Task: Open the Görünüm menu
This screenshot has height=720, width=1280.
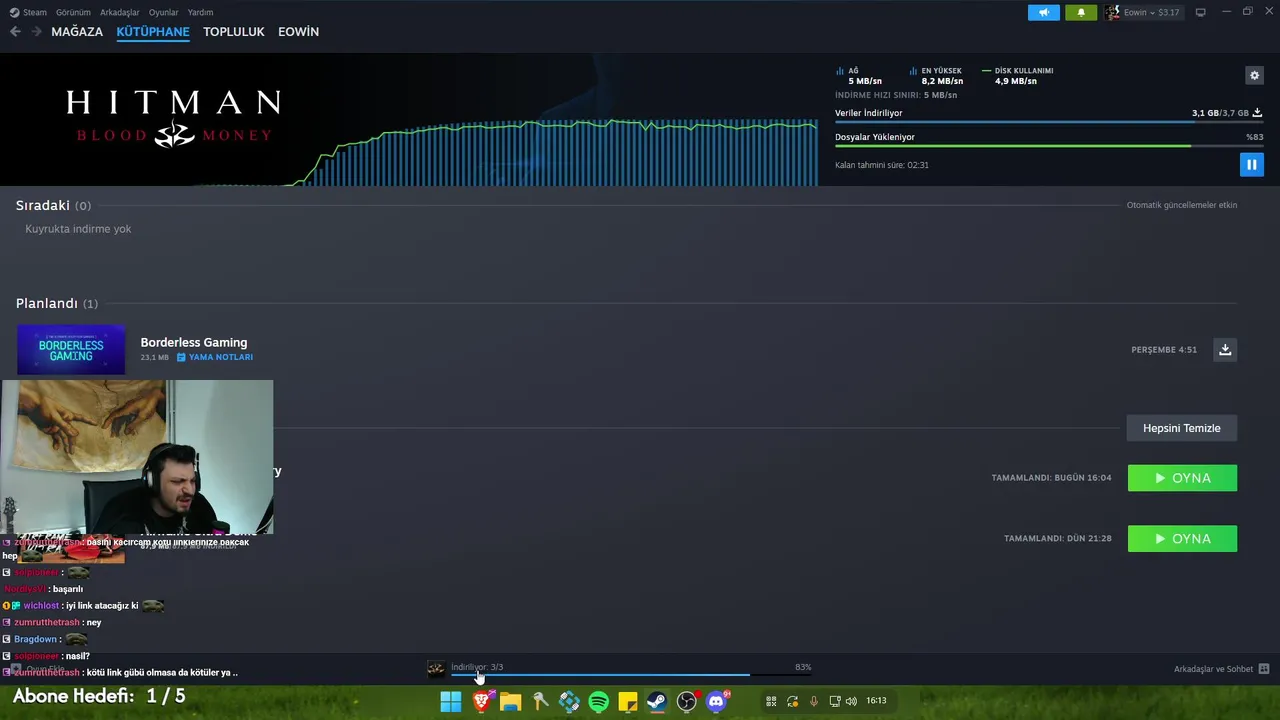Action: (73, 12)
